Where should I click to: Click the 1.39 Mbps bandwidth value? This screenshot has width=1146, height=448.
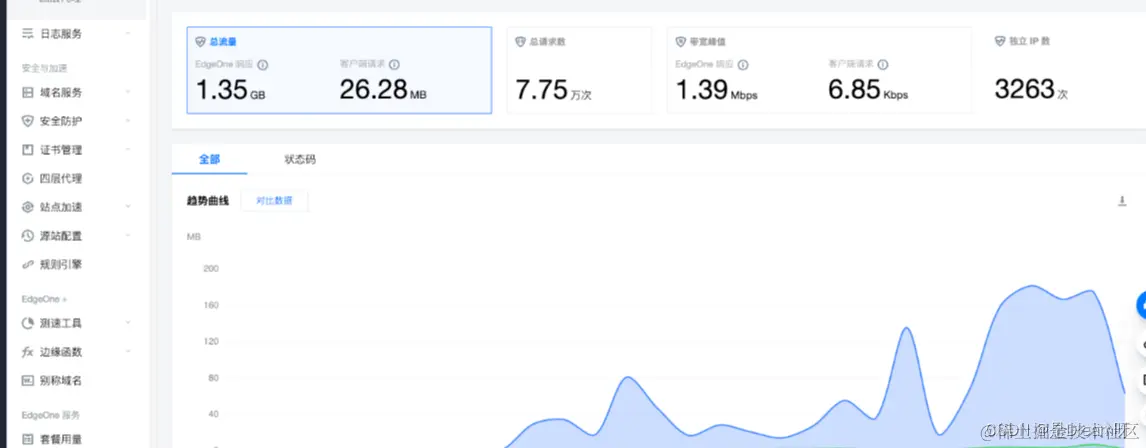click(x=716, y=90)
